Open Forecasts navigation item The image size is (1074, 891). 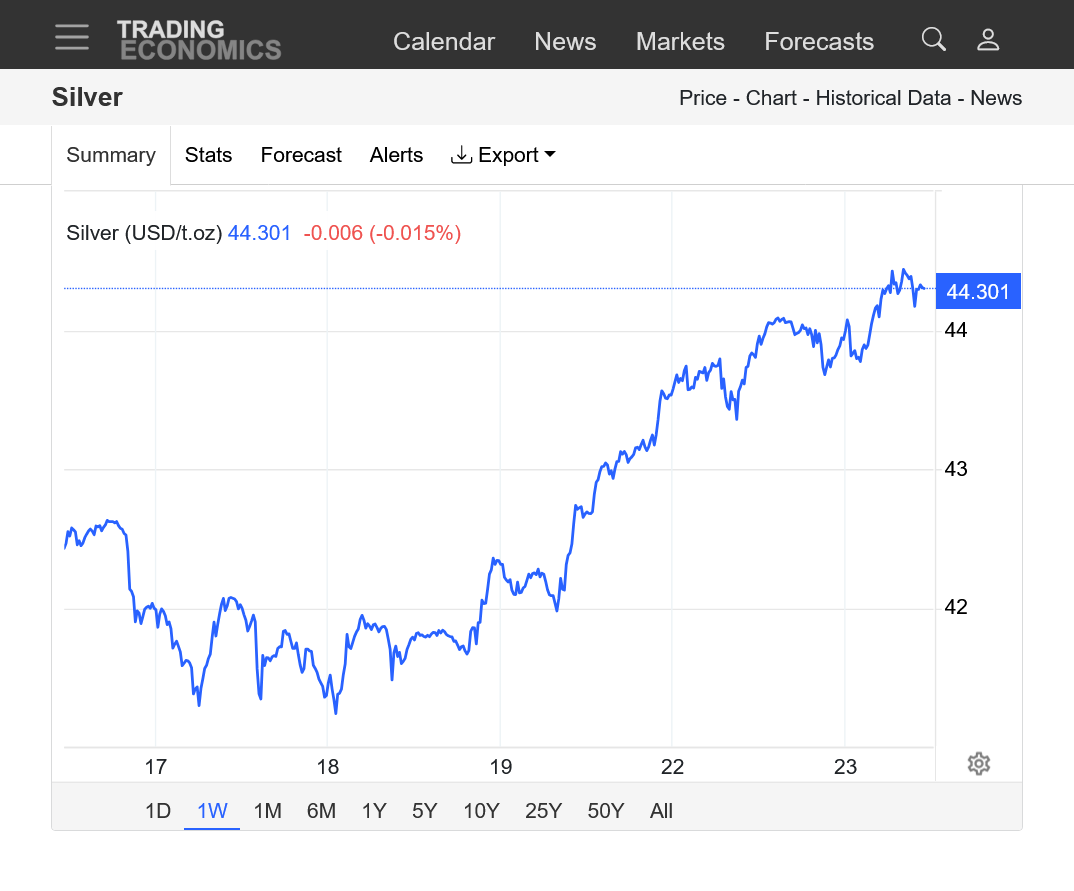[819, 42]
